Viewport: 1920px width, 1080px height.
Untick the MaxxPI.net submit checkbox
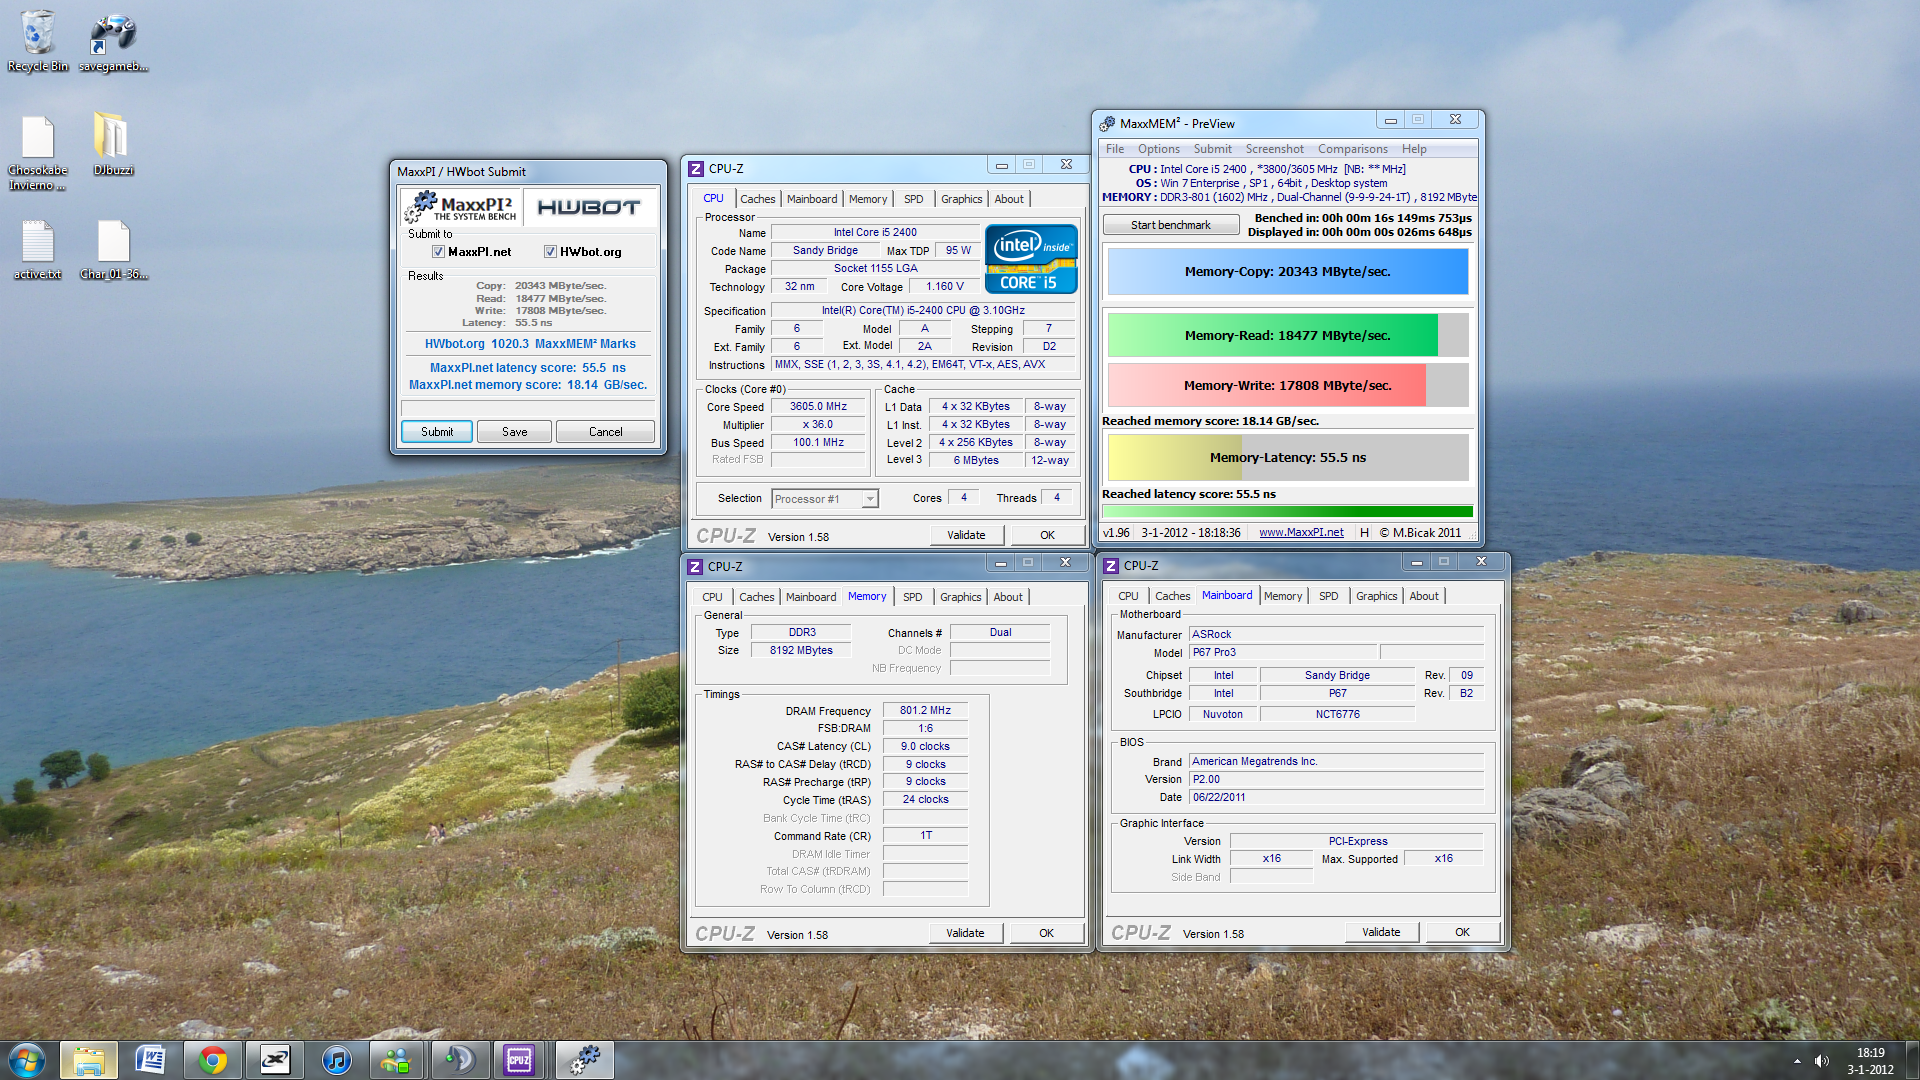tap(438, 252)
